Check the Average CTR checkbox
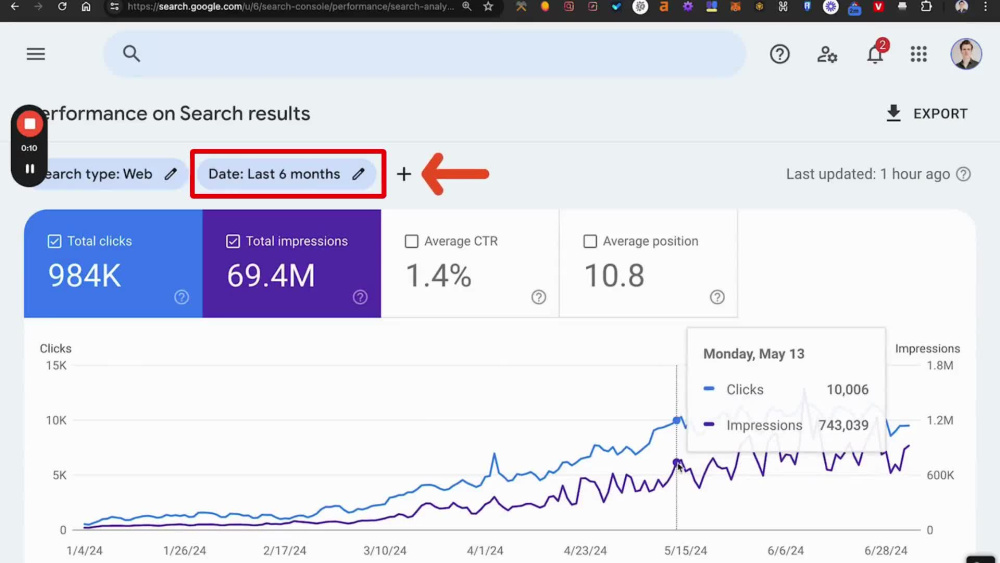Screen dimensions: 1000x563 411,241
